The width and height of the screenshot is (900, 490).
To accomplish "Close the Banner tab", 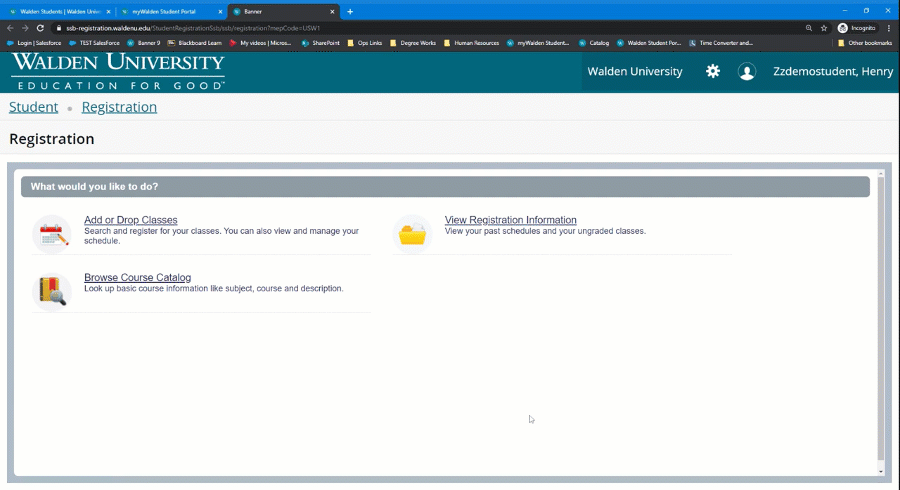I will pyautogui.click(x=332, y=11).
